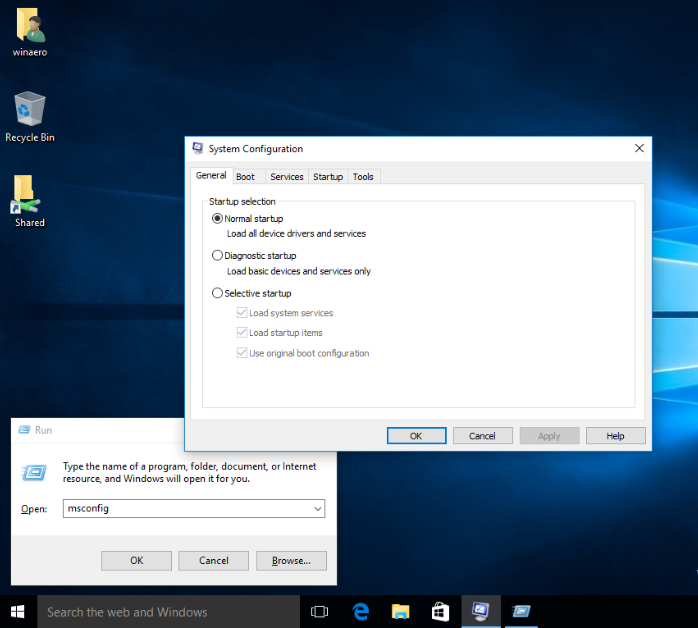
Task: Click OK in the Run dialog
Action: click(x=136, y=561)
